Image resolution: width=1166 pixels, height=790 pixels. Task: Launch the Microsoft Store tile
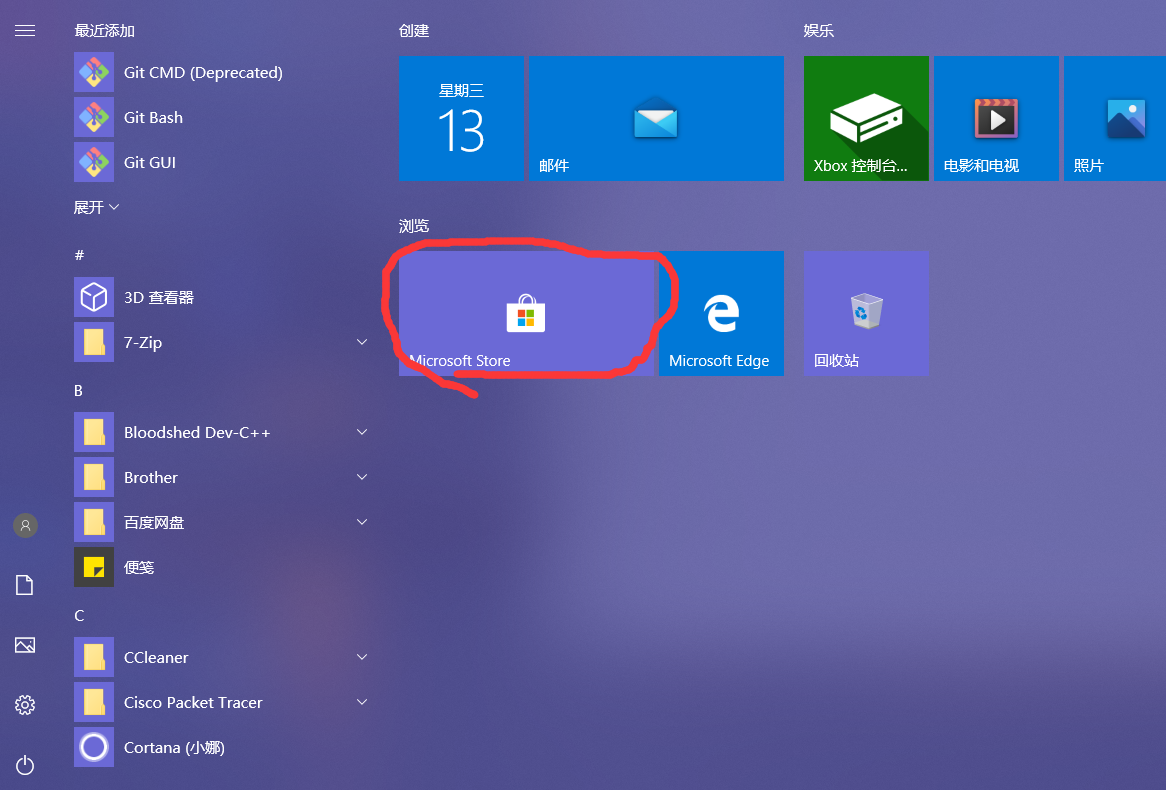click(526, 313)
